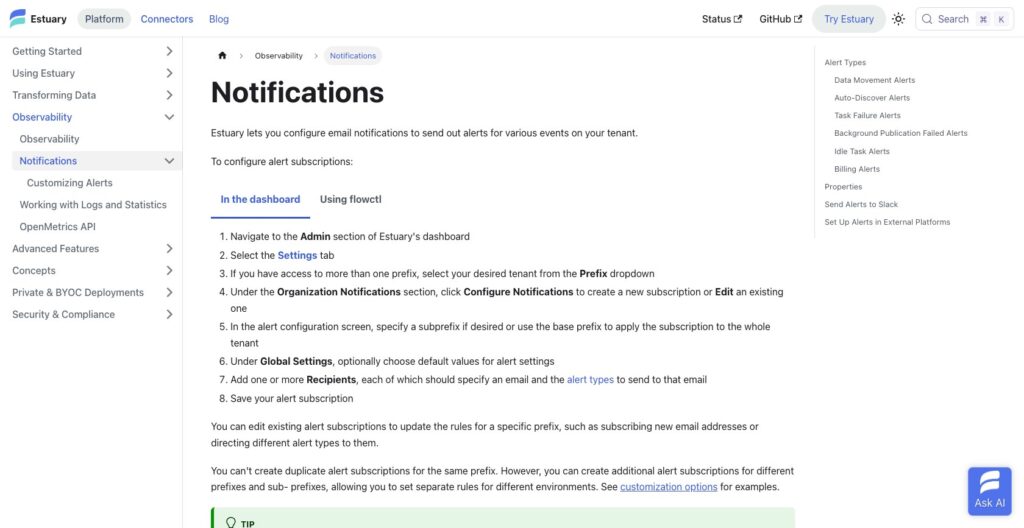Viewport: 1024px width, 528px height.
Task: Collapse the Notifications sidebar chevron
Action: 169,161
